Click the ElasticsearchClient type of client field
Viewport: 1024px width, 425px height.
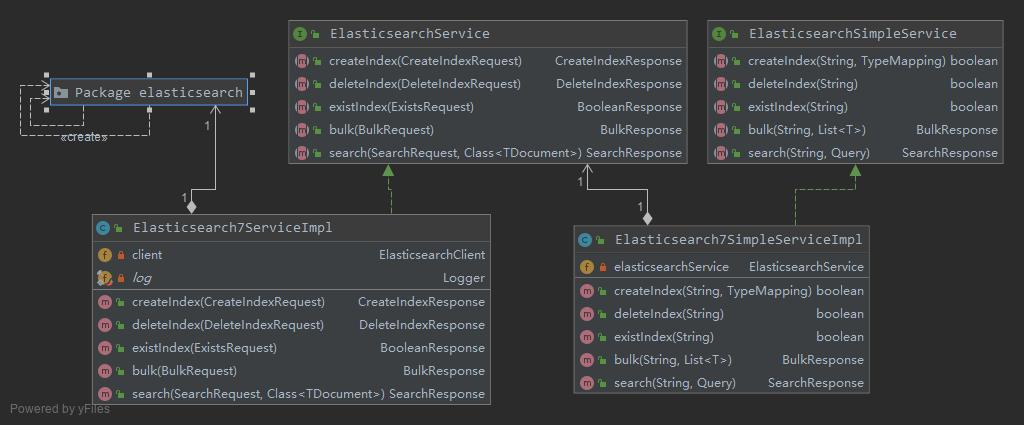click(x=432, y=255)
